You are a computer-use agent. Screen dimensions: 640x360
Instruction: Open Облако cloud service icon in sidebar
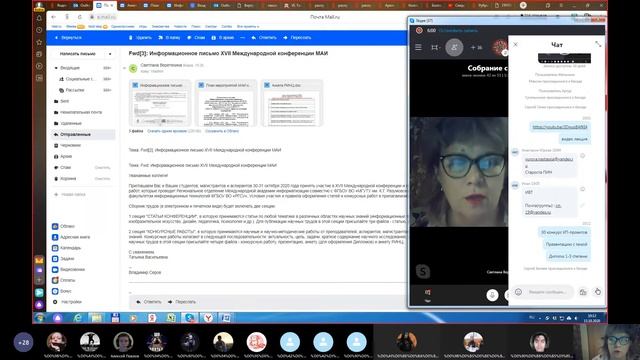click(55, 226)
